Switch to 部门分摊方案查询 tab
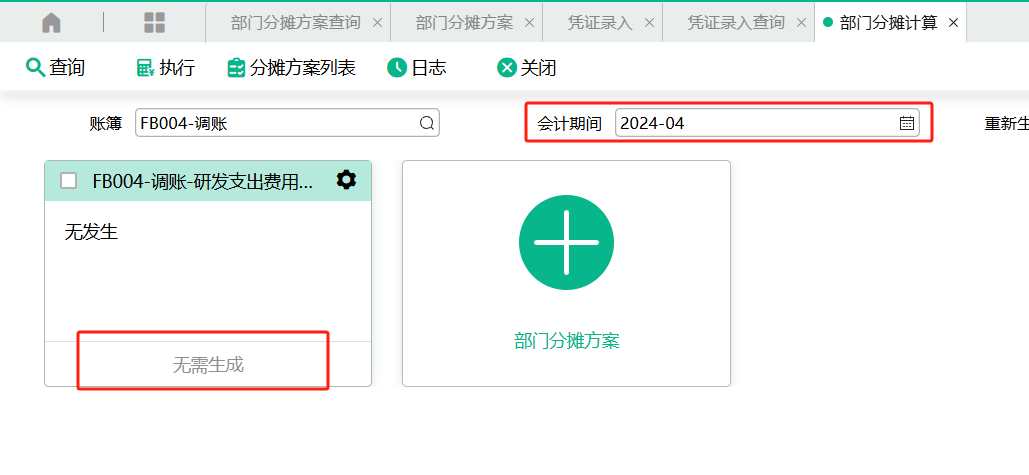The height and width of the screenshot is (475, 1029). [x=295, y=23]
